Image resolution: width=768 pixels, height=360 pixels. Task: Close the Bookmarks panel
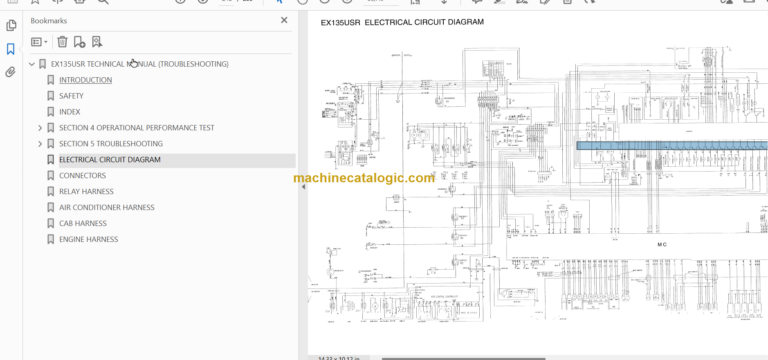coord(284,20)
